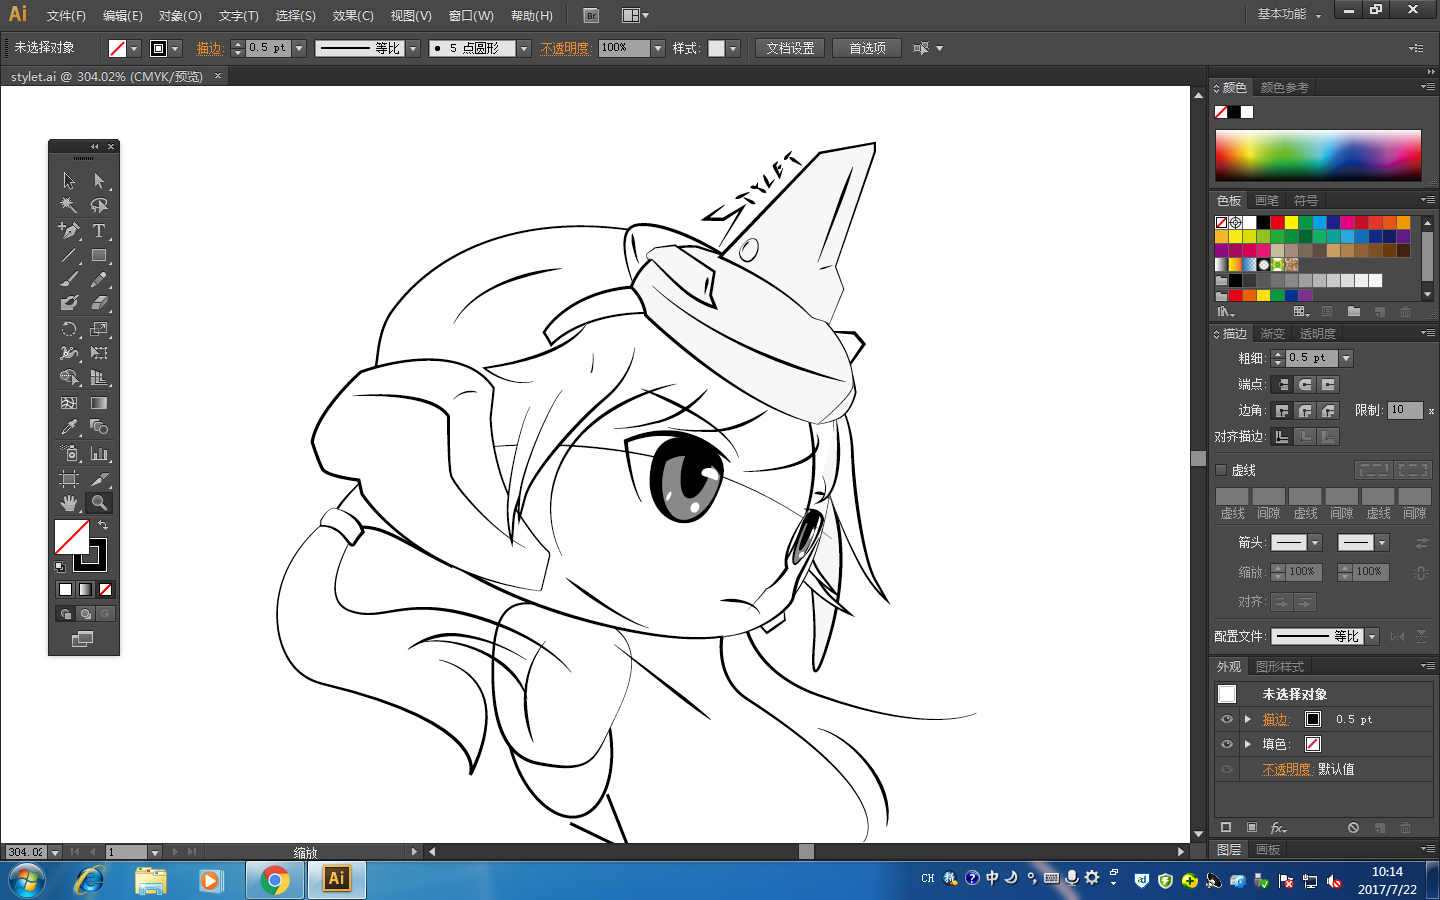The height and width of the screenshot is (900, 1440).
Task: Click the round cap stroke icon
Action: 1305,385
